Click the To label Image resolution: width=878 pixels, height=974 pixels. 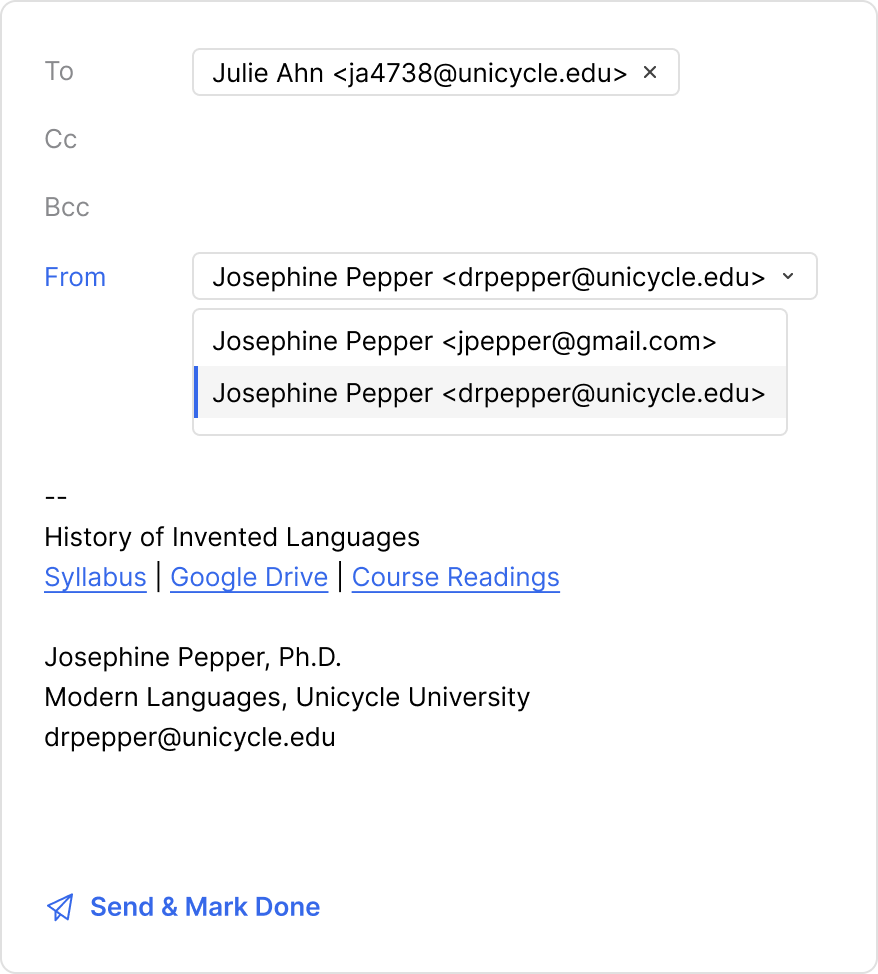[x=59, y=71]
